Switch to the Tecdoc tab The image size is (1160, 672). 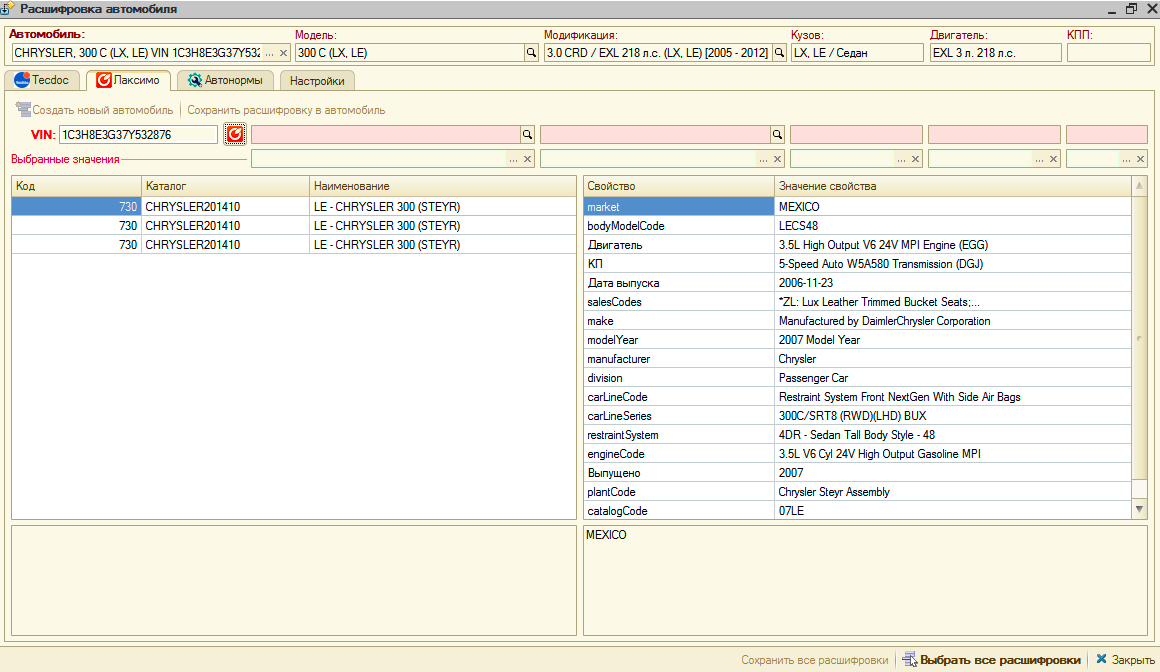click(41, 80)
